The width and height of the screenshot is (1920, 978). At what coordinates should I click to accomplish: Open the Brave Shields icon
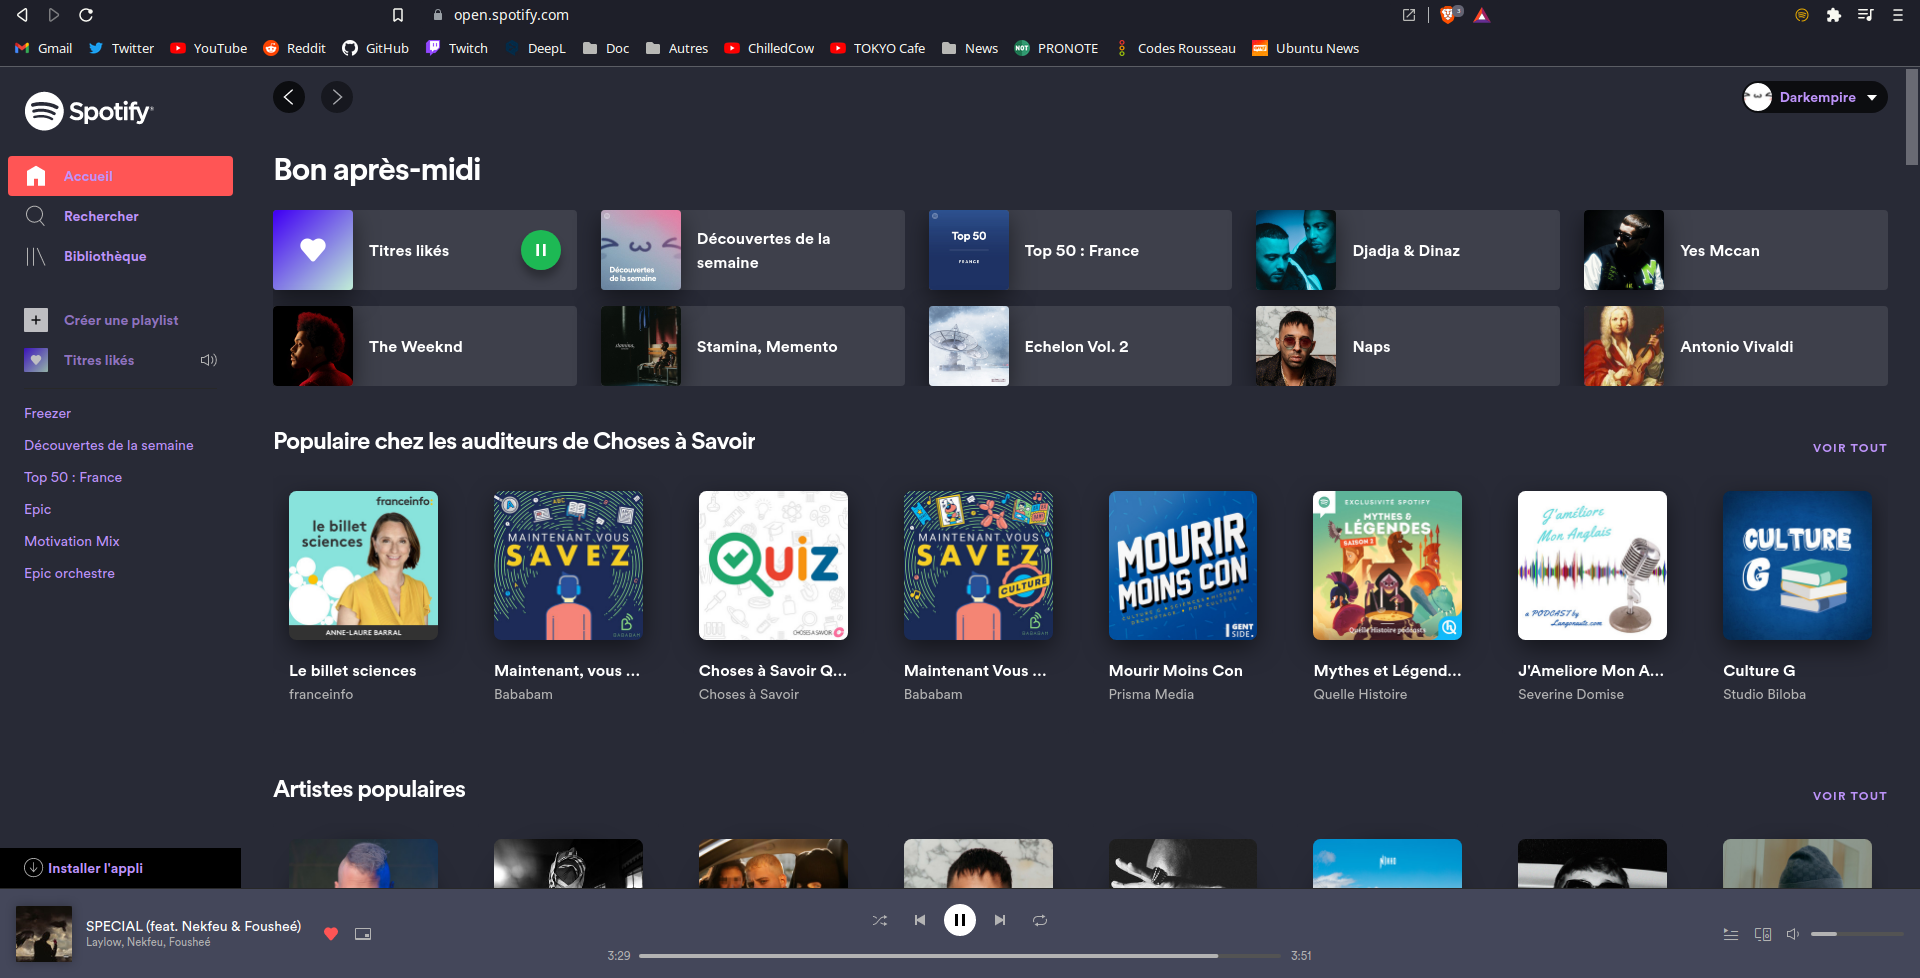click(x=1448, y=15)
